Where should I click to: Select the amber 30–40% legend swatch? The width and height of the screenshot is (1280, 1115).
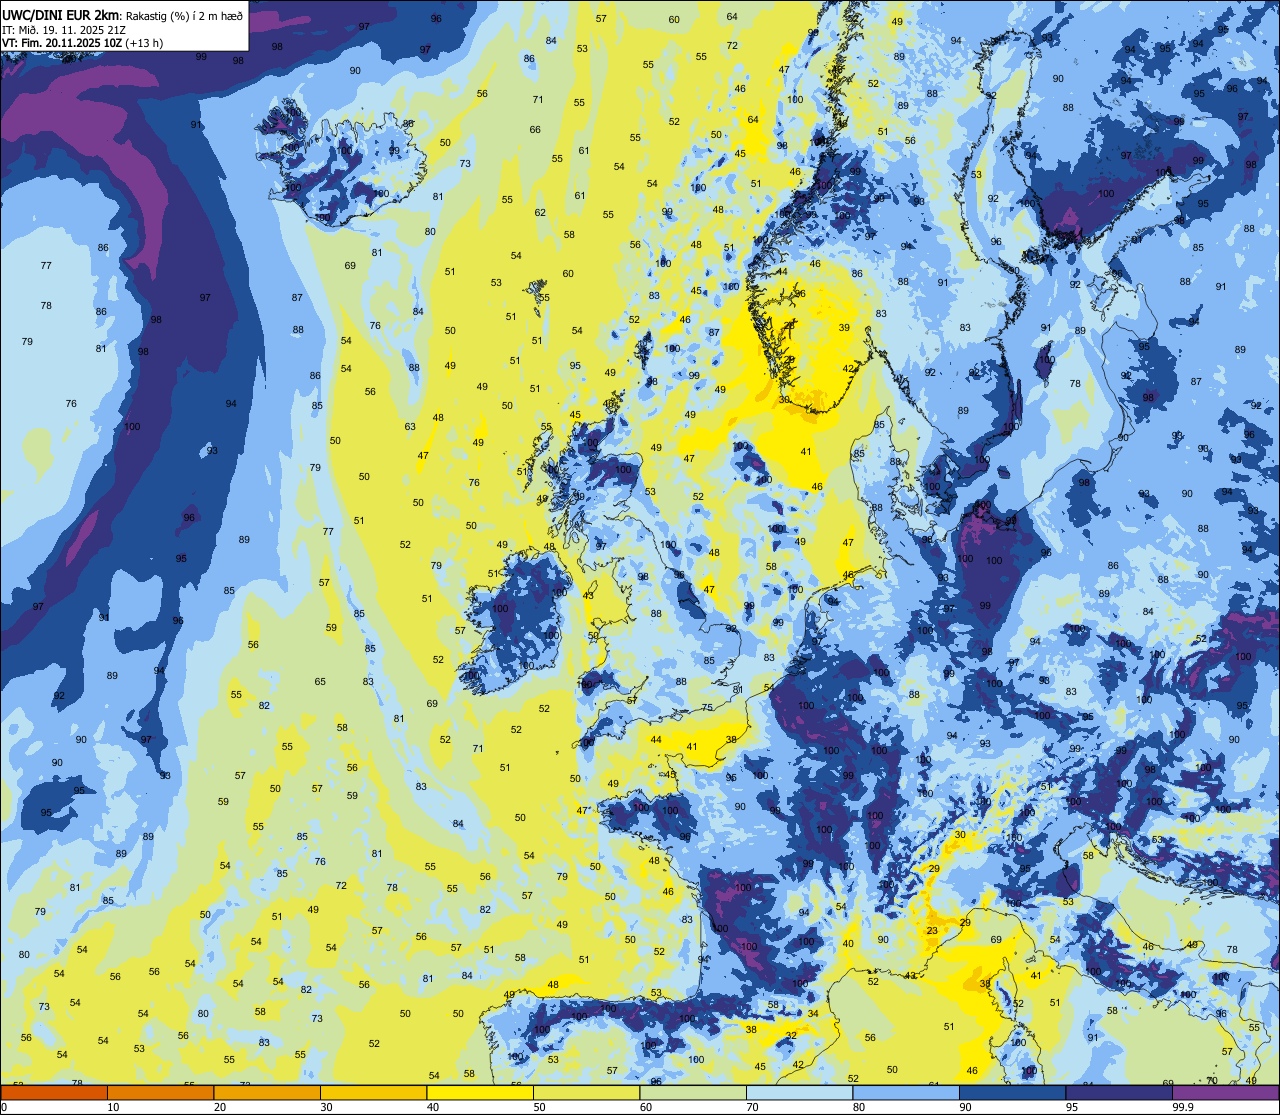coord(373,1092)
